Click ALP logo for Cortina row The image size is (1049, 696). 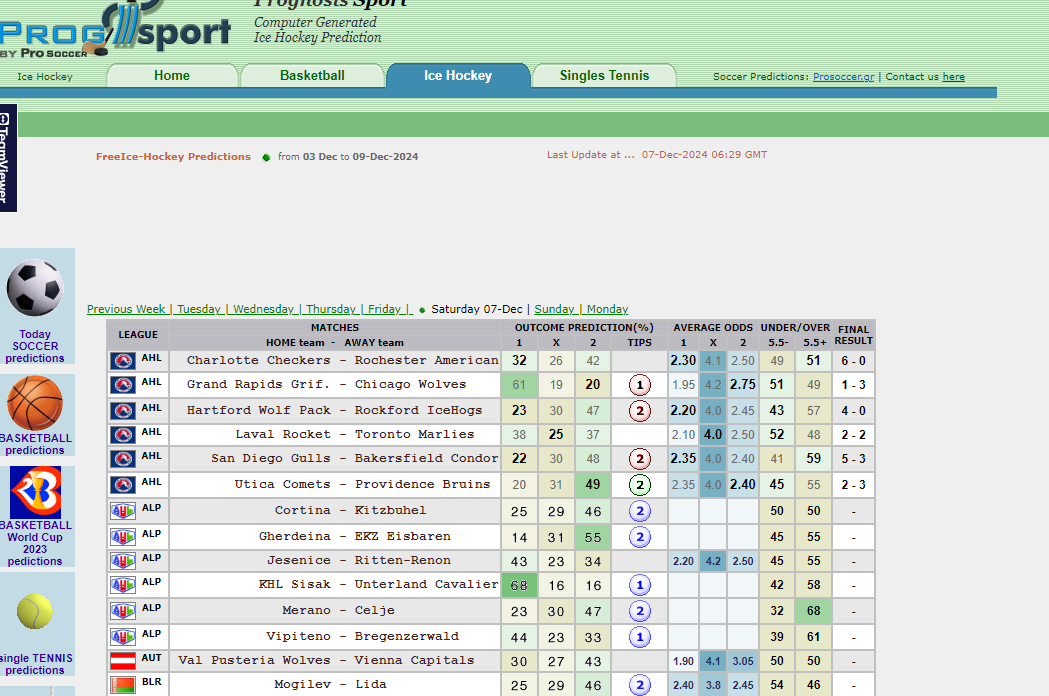[x=123, y=511]
